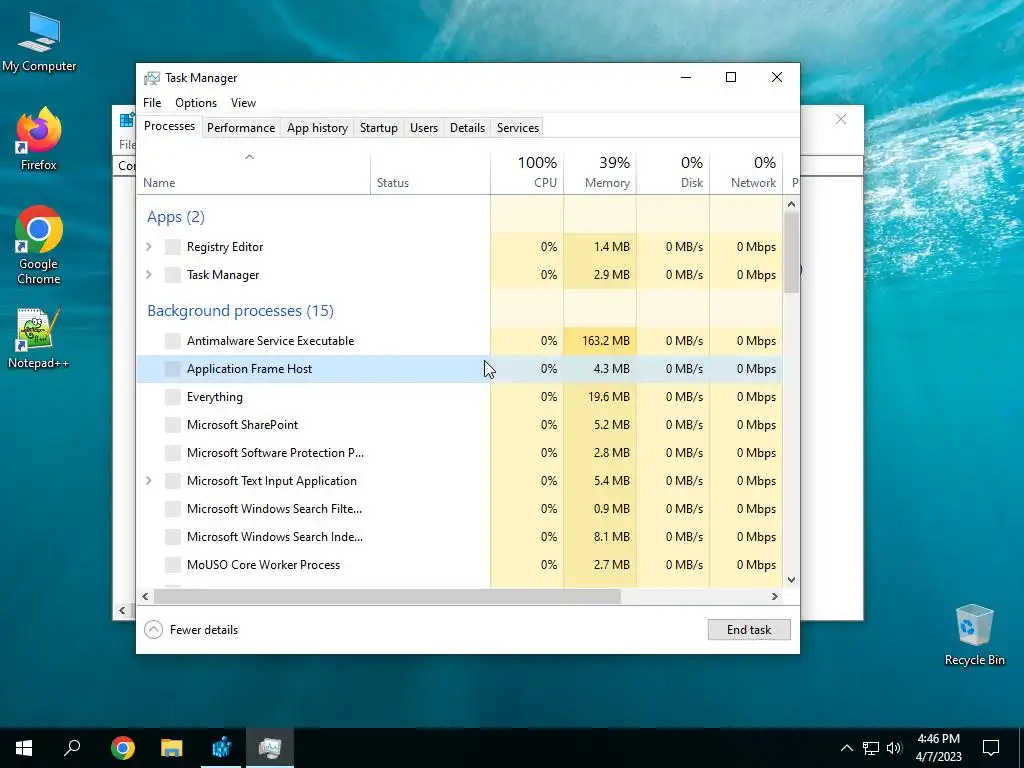This screenshot has width=1024, height=768.
Task: Click the vertical scrollbar up arrow
Action: (x=792, y=204)
